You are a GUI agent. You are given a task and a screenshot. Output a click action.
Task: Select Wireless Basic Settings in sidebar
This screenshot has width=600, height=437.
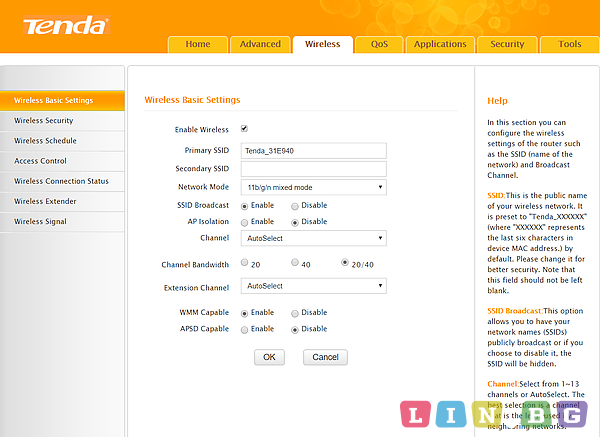[x=62, y=101]
